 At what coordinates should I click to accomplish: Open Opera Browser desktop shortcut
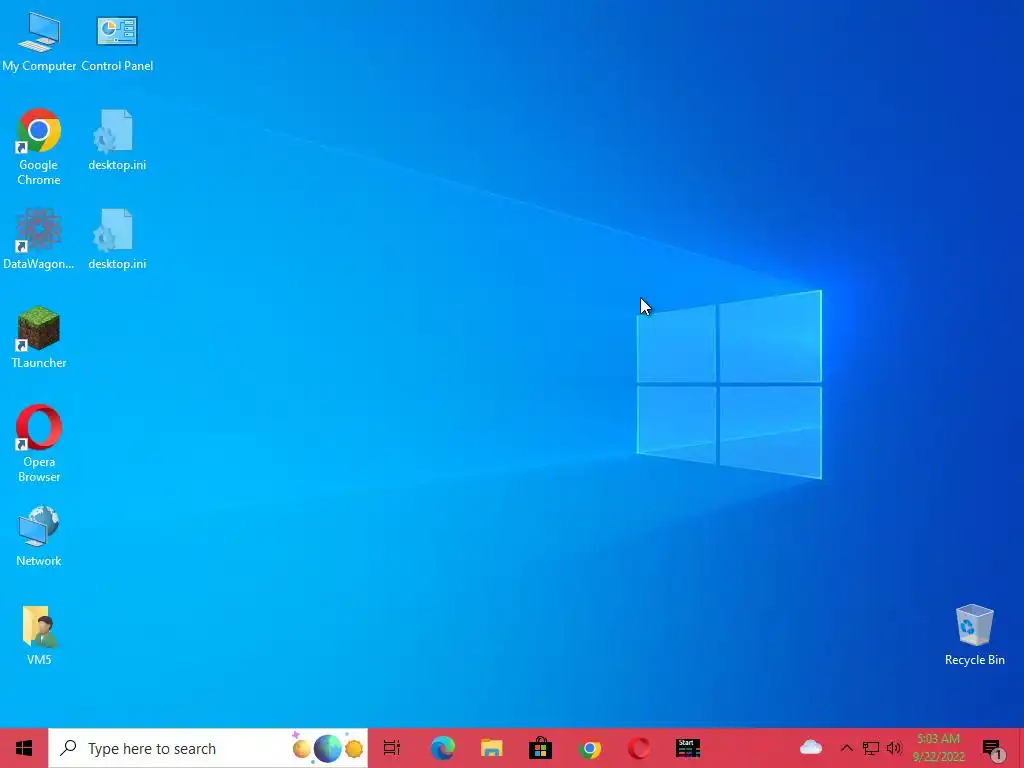click(x=39, y=444)
